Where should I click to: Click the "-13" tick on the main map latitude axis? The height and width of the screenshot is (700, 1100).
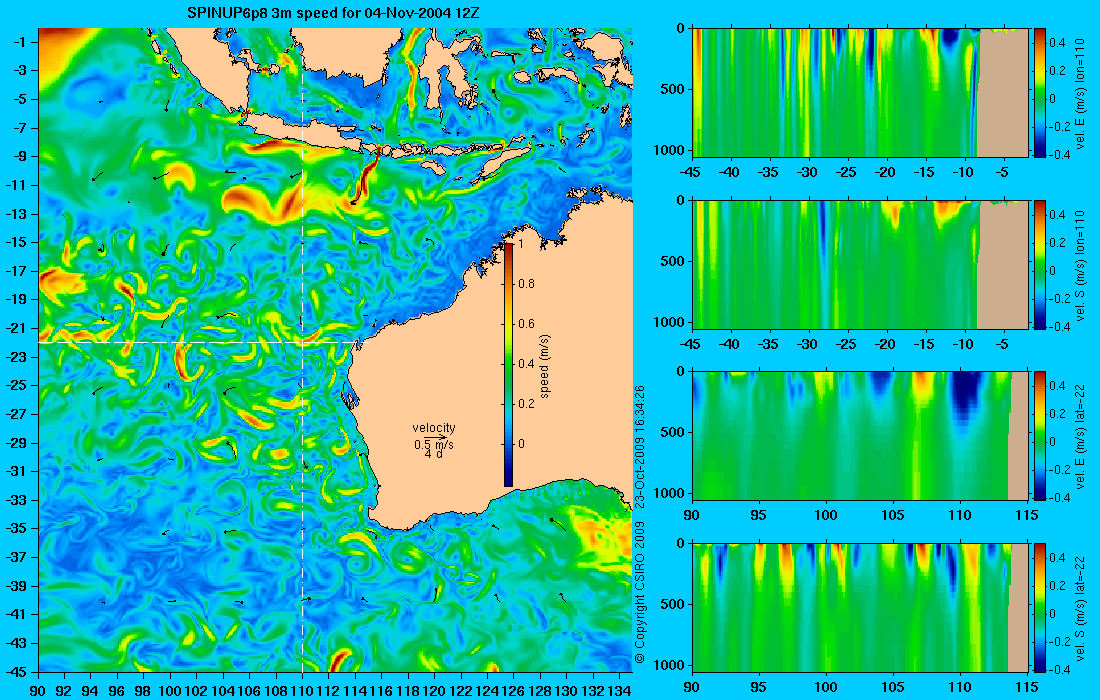(x=16, y=214)
